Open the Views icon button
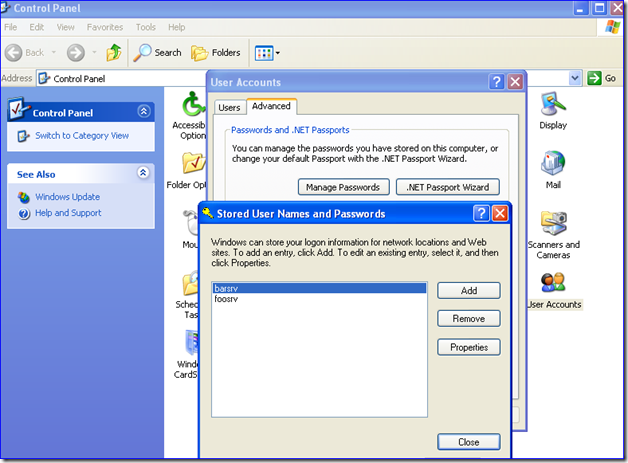 (264, 53)
